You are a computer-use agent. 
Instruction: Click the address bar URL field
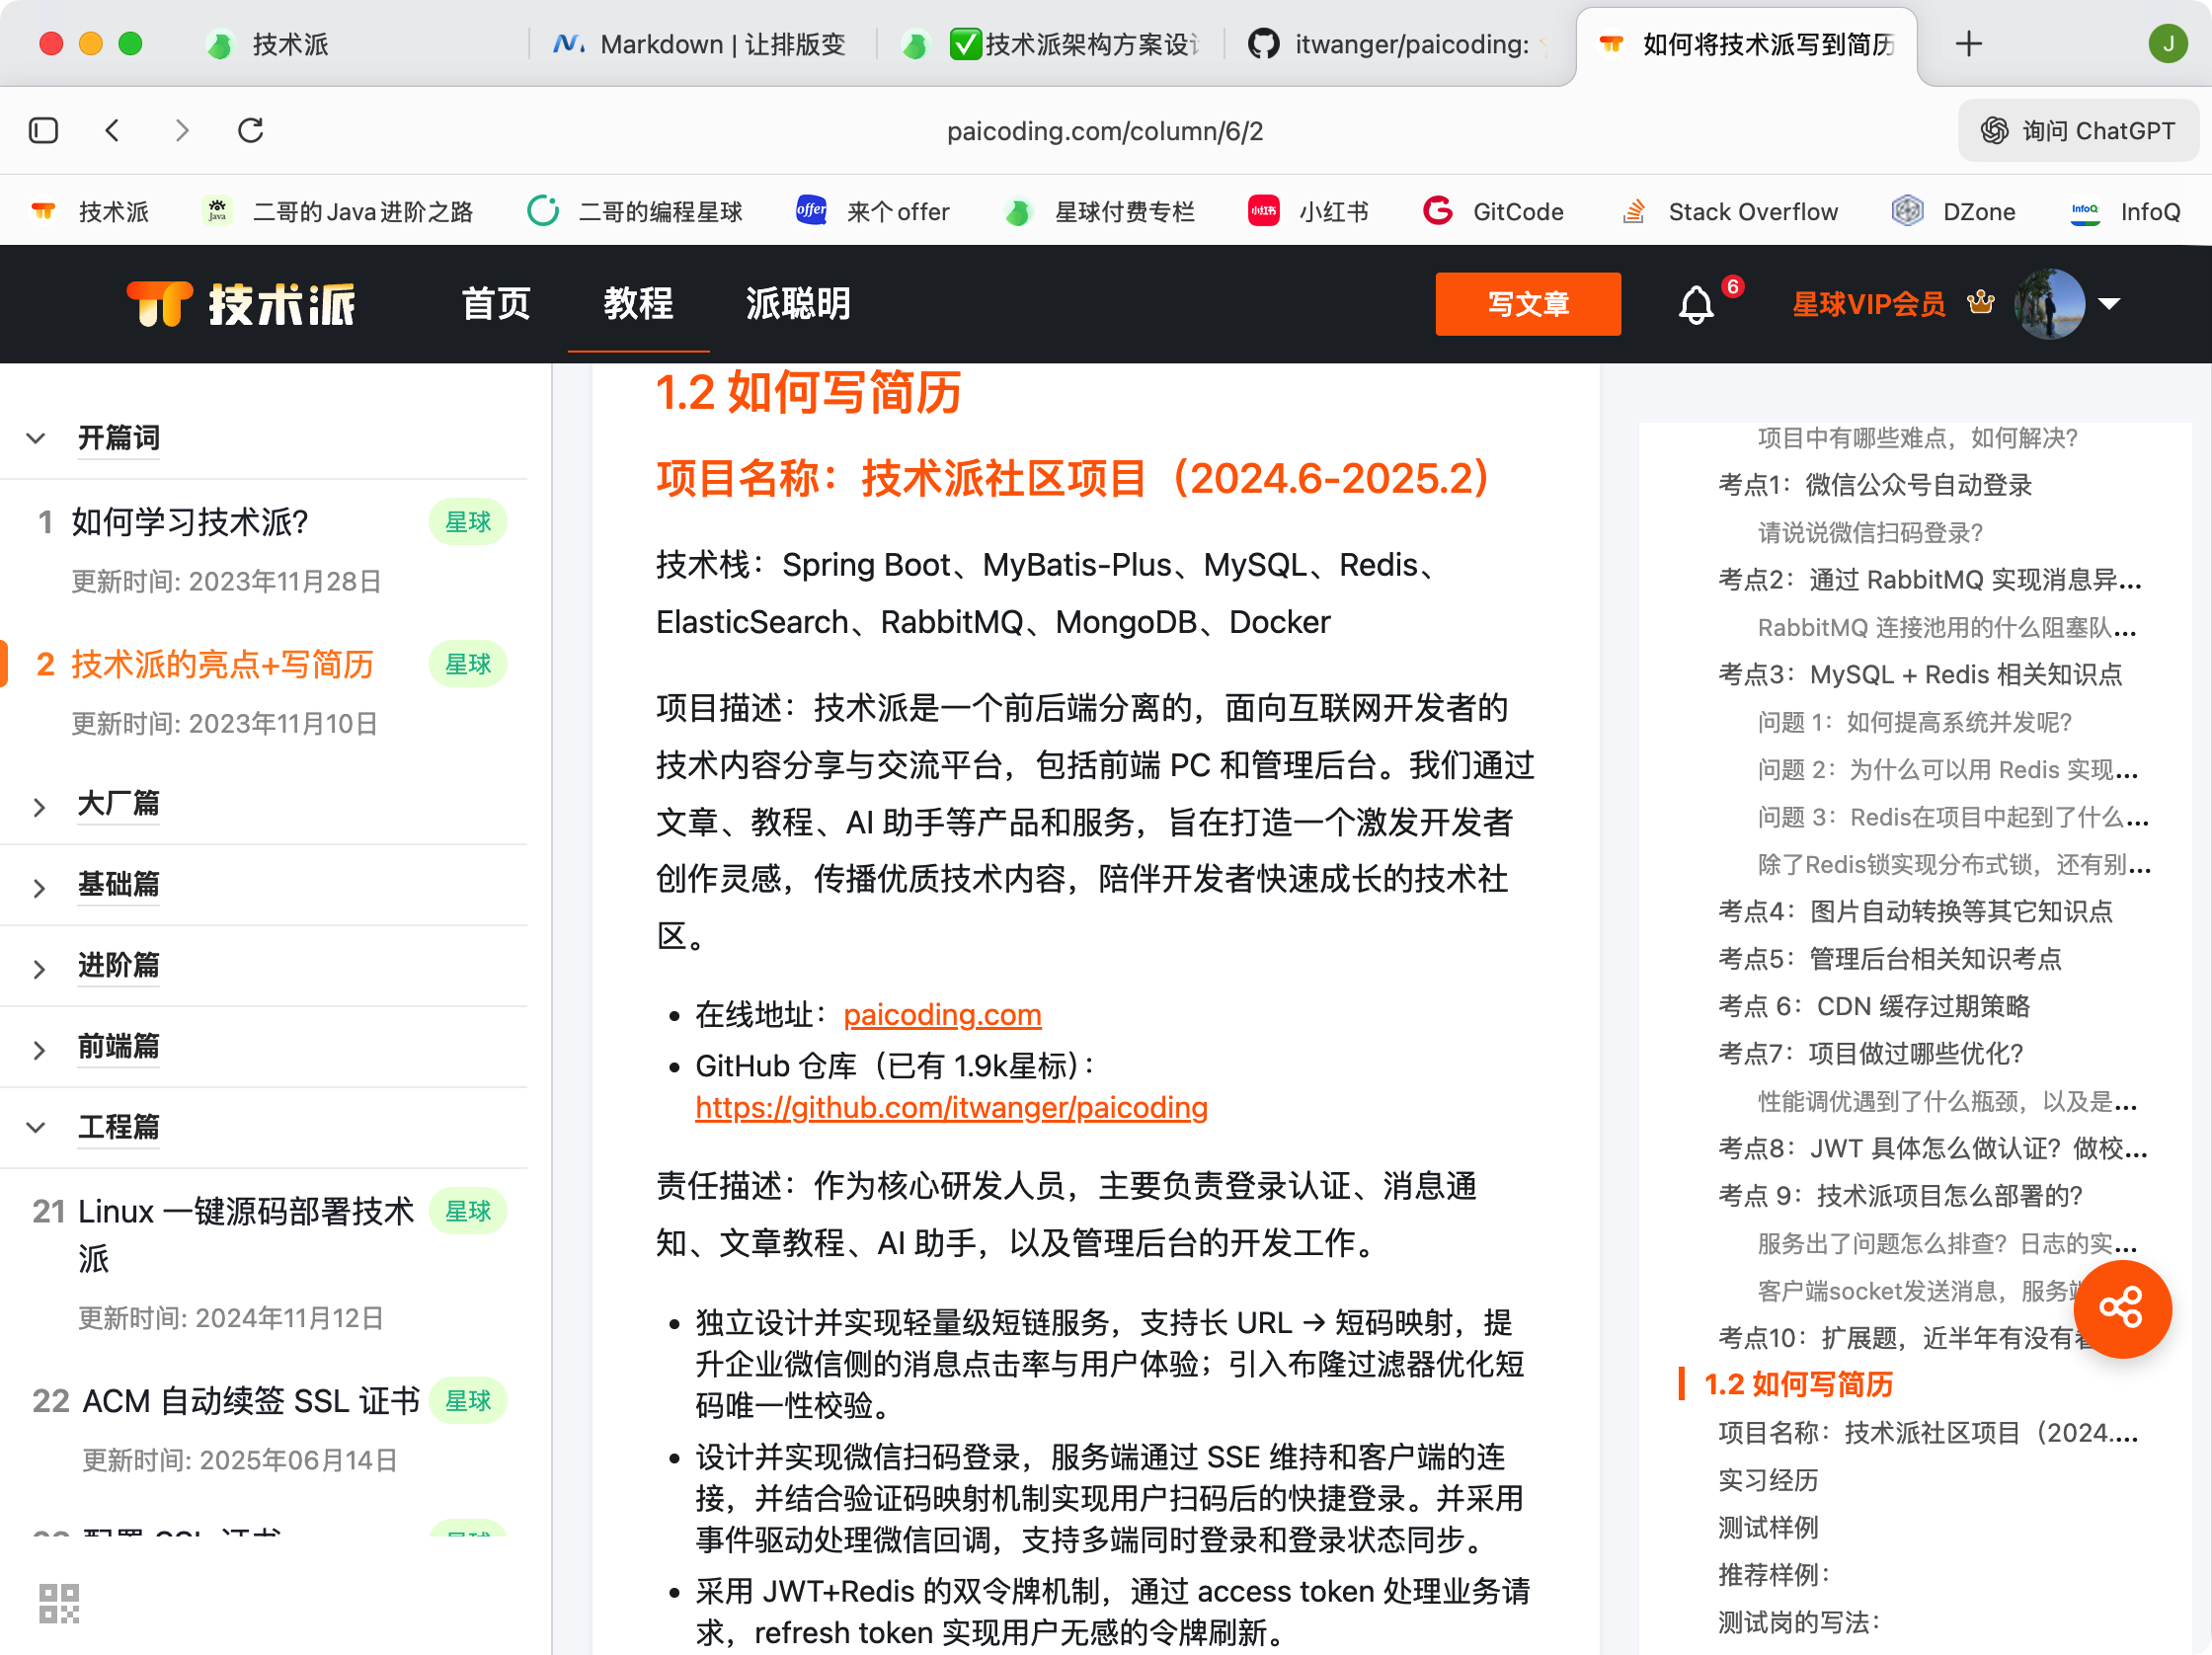click(x=1104, y=131)
